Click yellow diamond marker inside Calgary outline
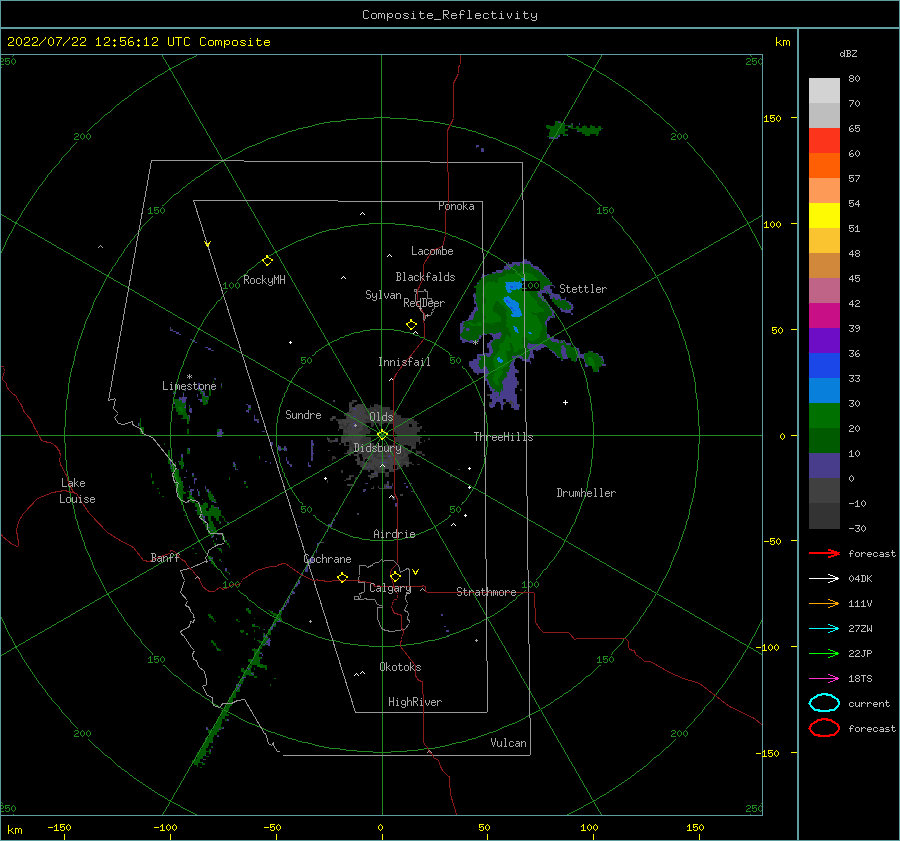This screenshot has height=841, width=900. tap(395, 576)
